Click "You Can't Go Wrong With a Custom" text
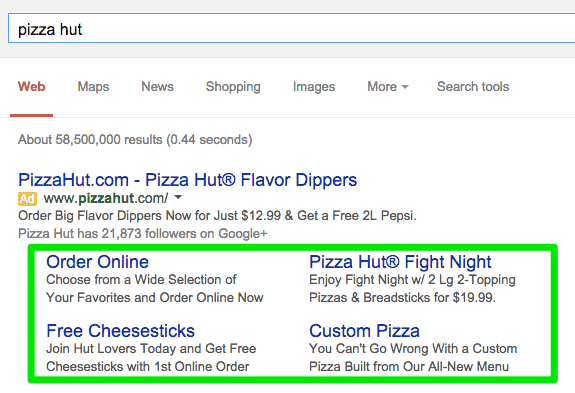This screenshot has height=393, width=575. [413, 349]
